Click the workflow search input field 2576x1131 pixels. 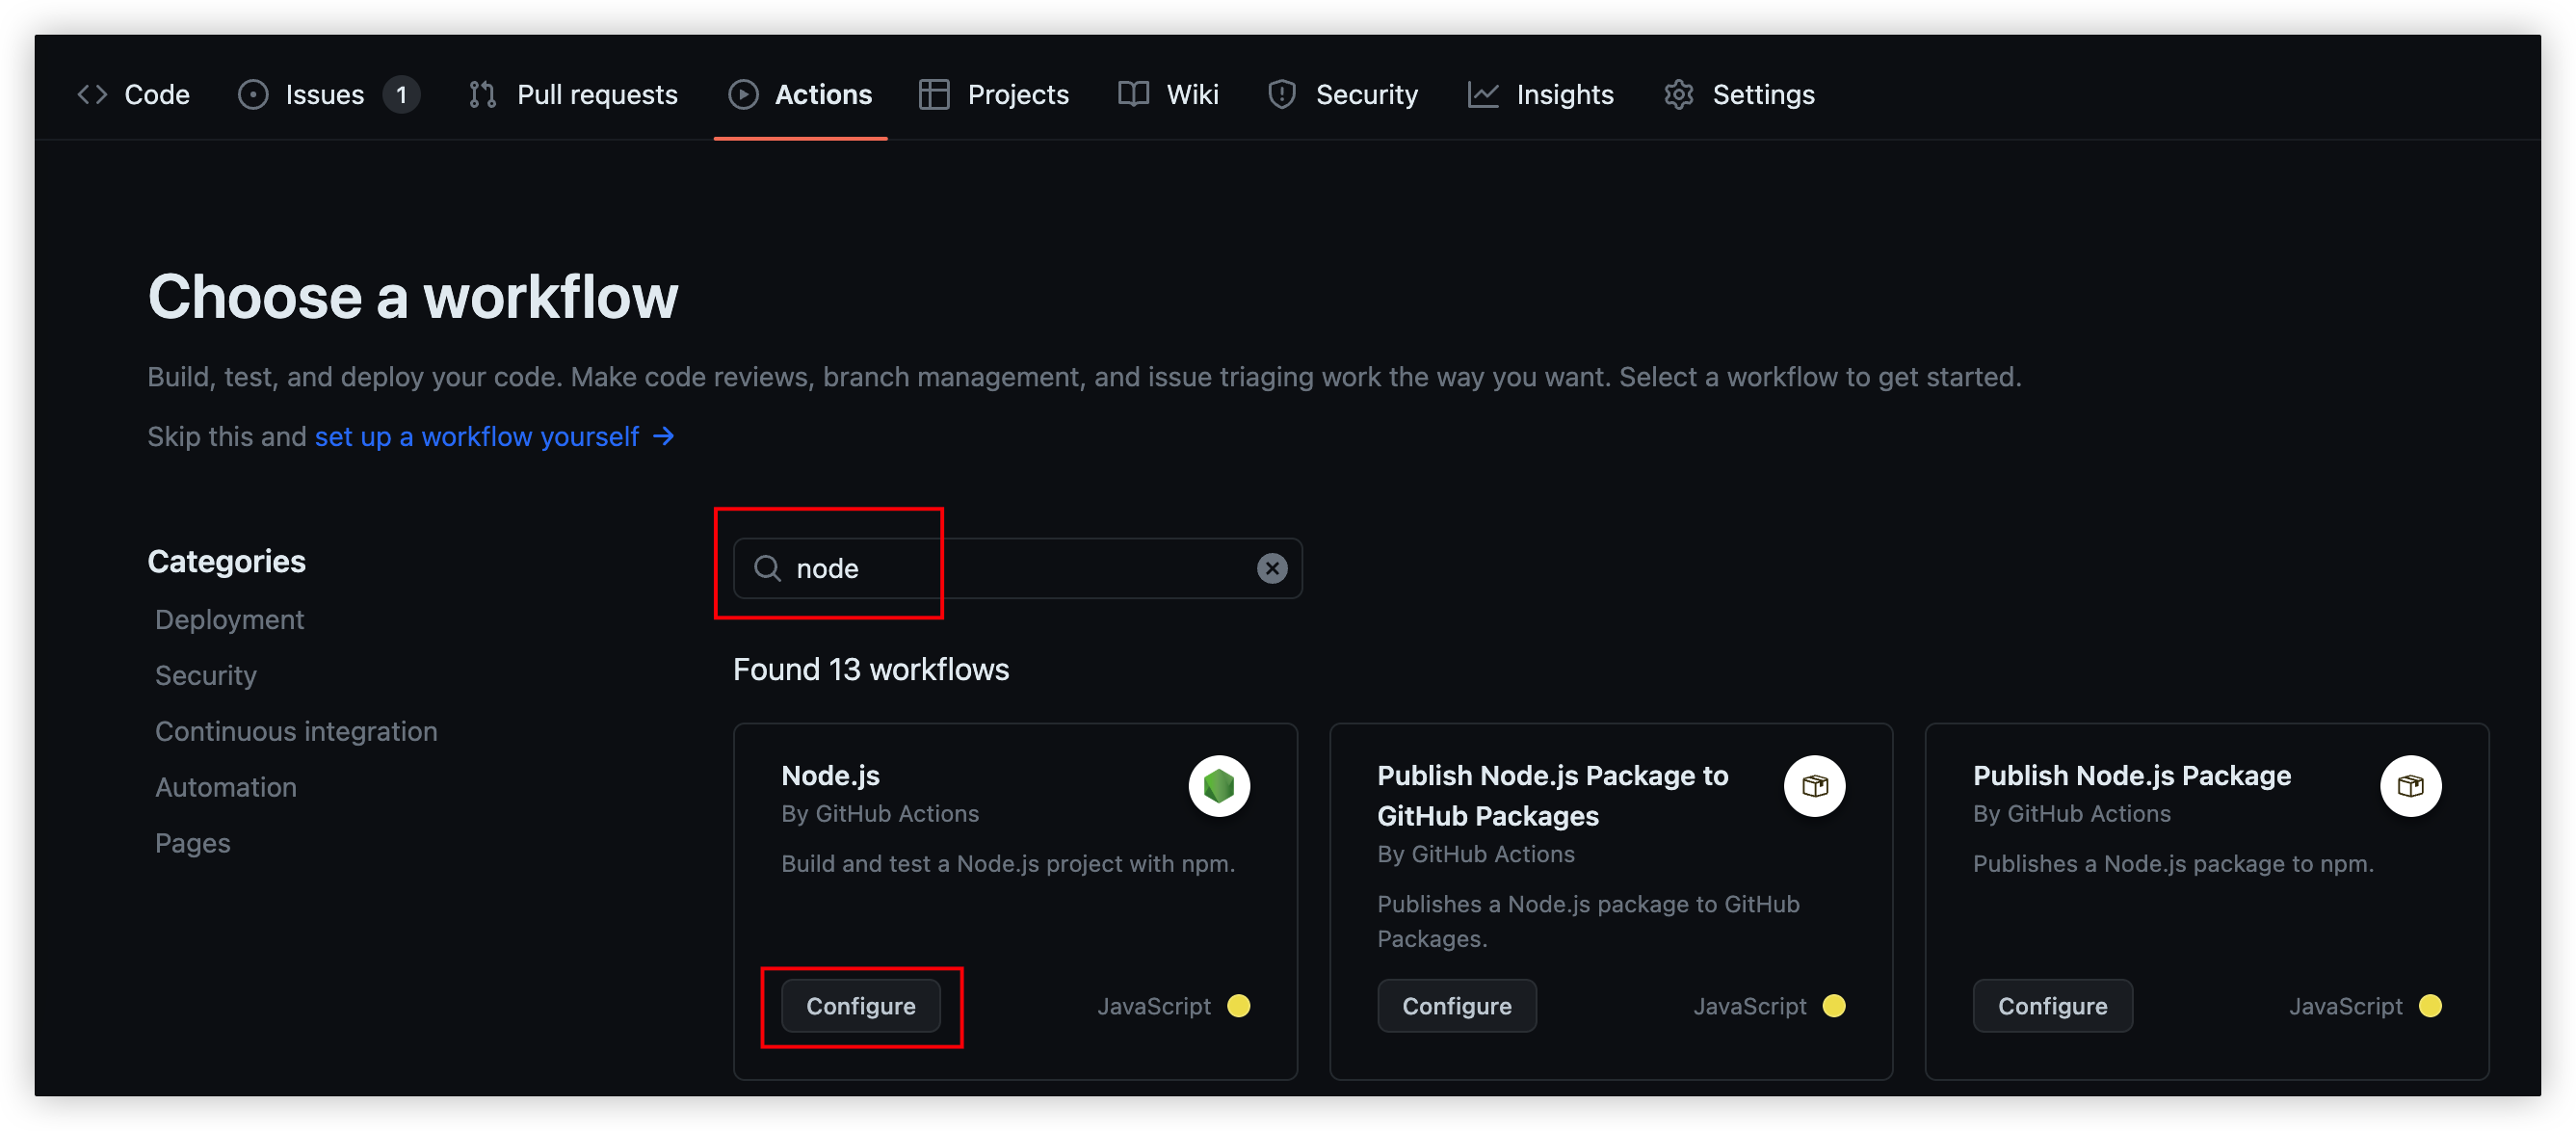pyautogui.click(x=1040, y=568)
